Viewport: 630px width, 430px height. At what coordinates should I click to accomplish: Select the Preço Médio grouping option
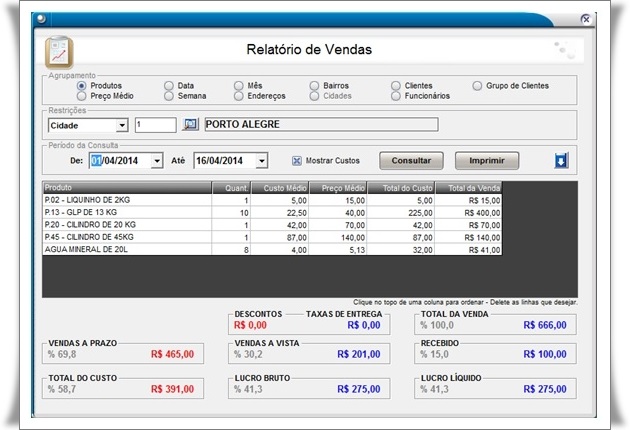point(82,96)
